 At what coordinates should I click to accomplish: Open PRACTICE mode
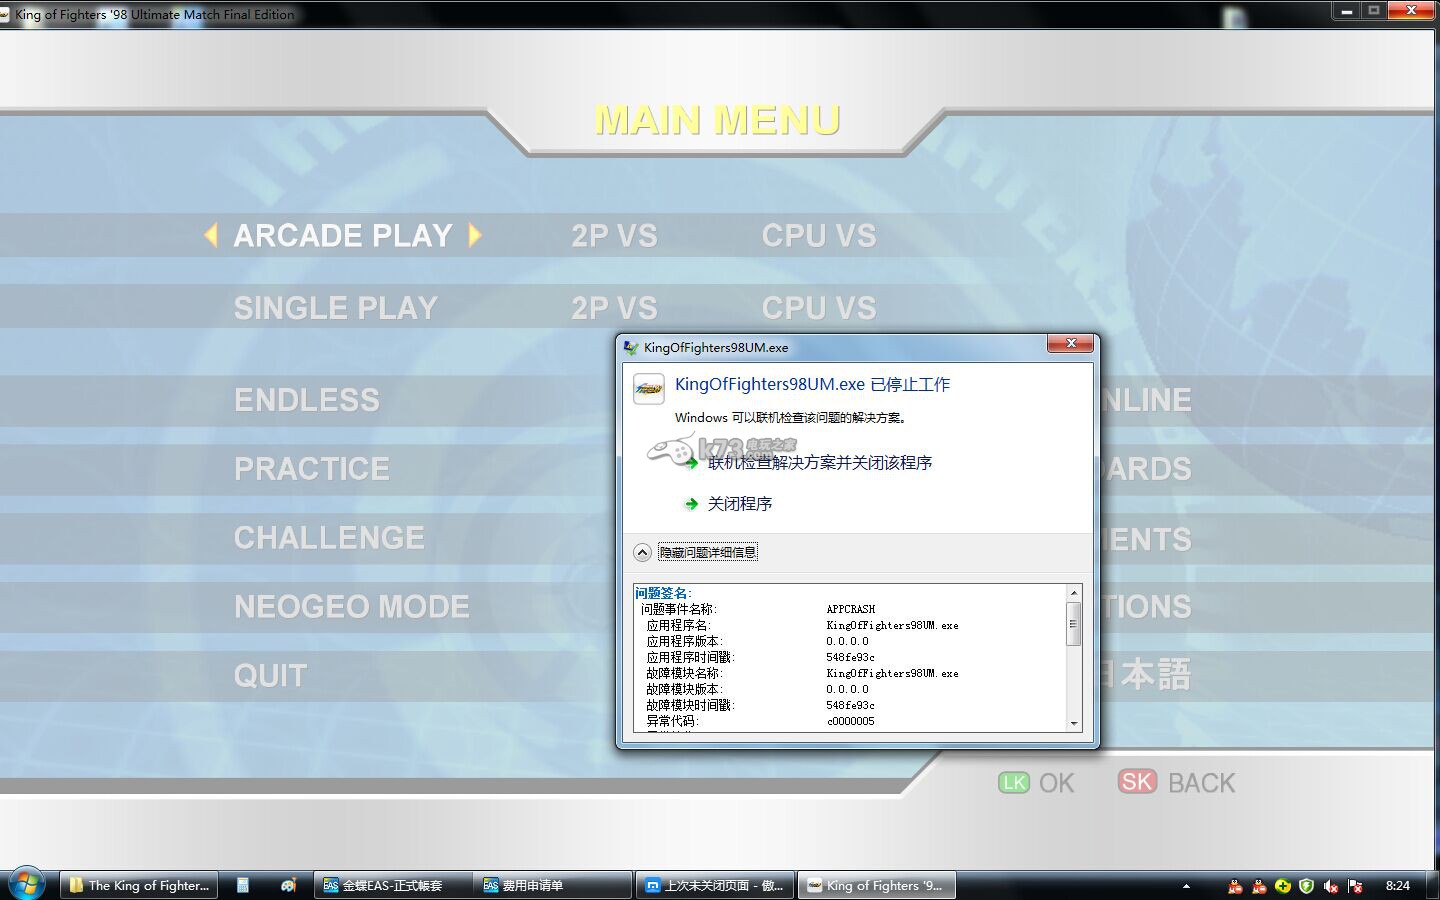[x=312, y=469]
